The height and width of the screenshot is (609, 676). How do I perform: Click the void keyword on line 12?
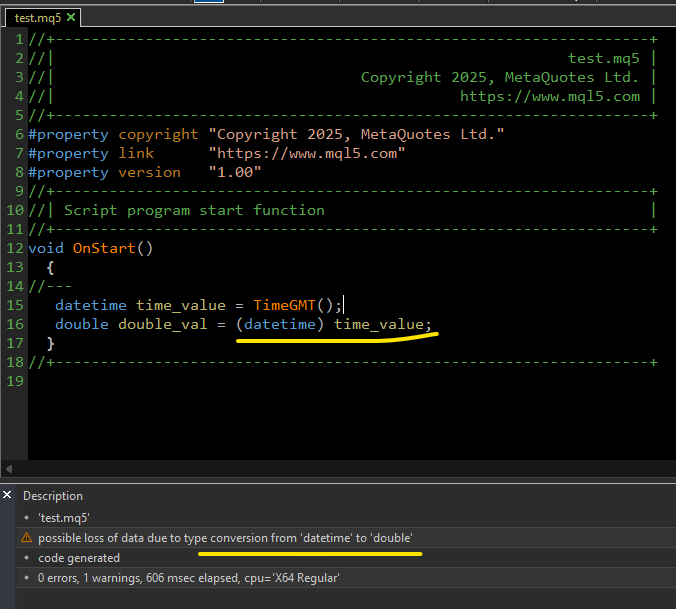click(x=46, y=248)
